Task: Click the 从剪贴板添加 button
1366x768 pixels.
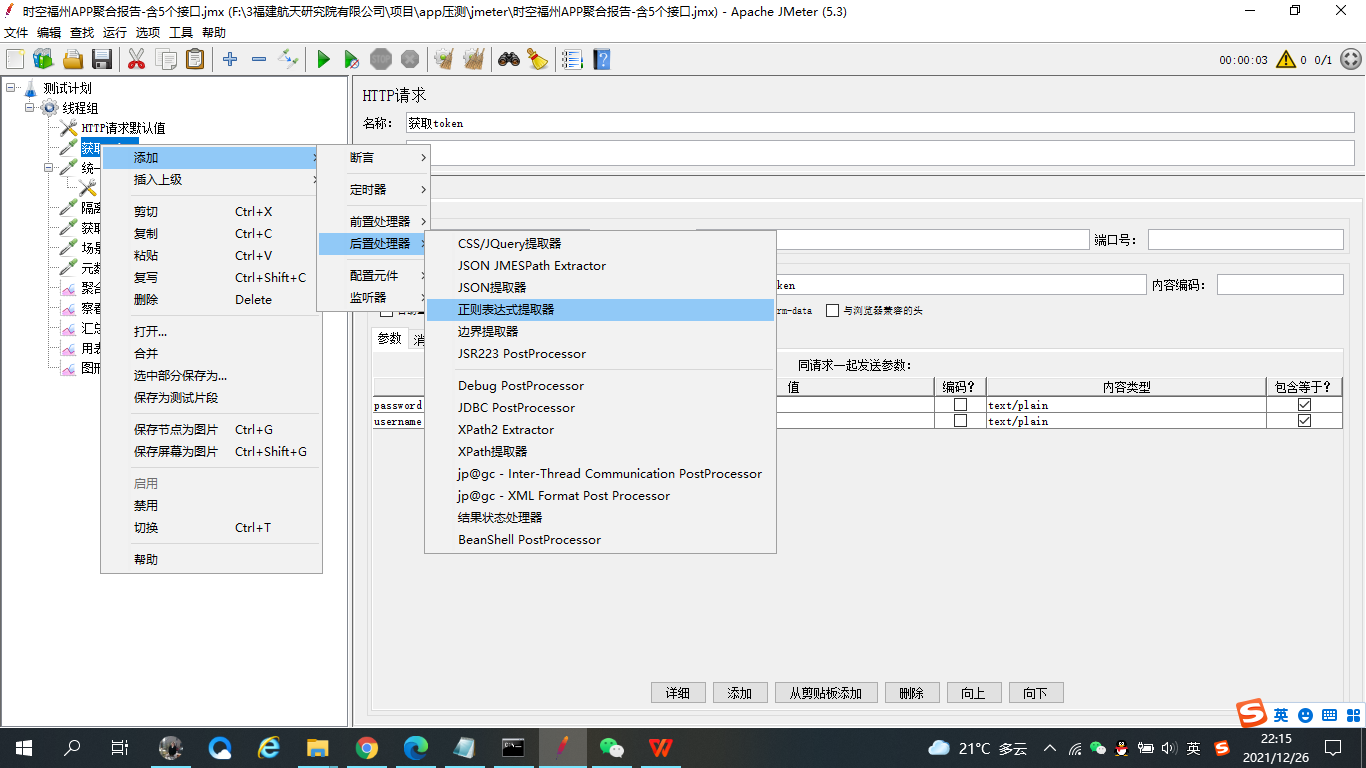Action: [826, 693]
